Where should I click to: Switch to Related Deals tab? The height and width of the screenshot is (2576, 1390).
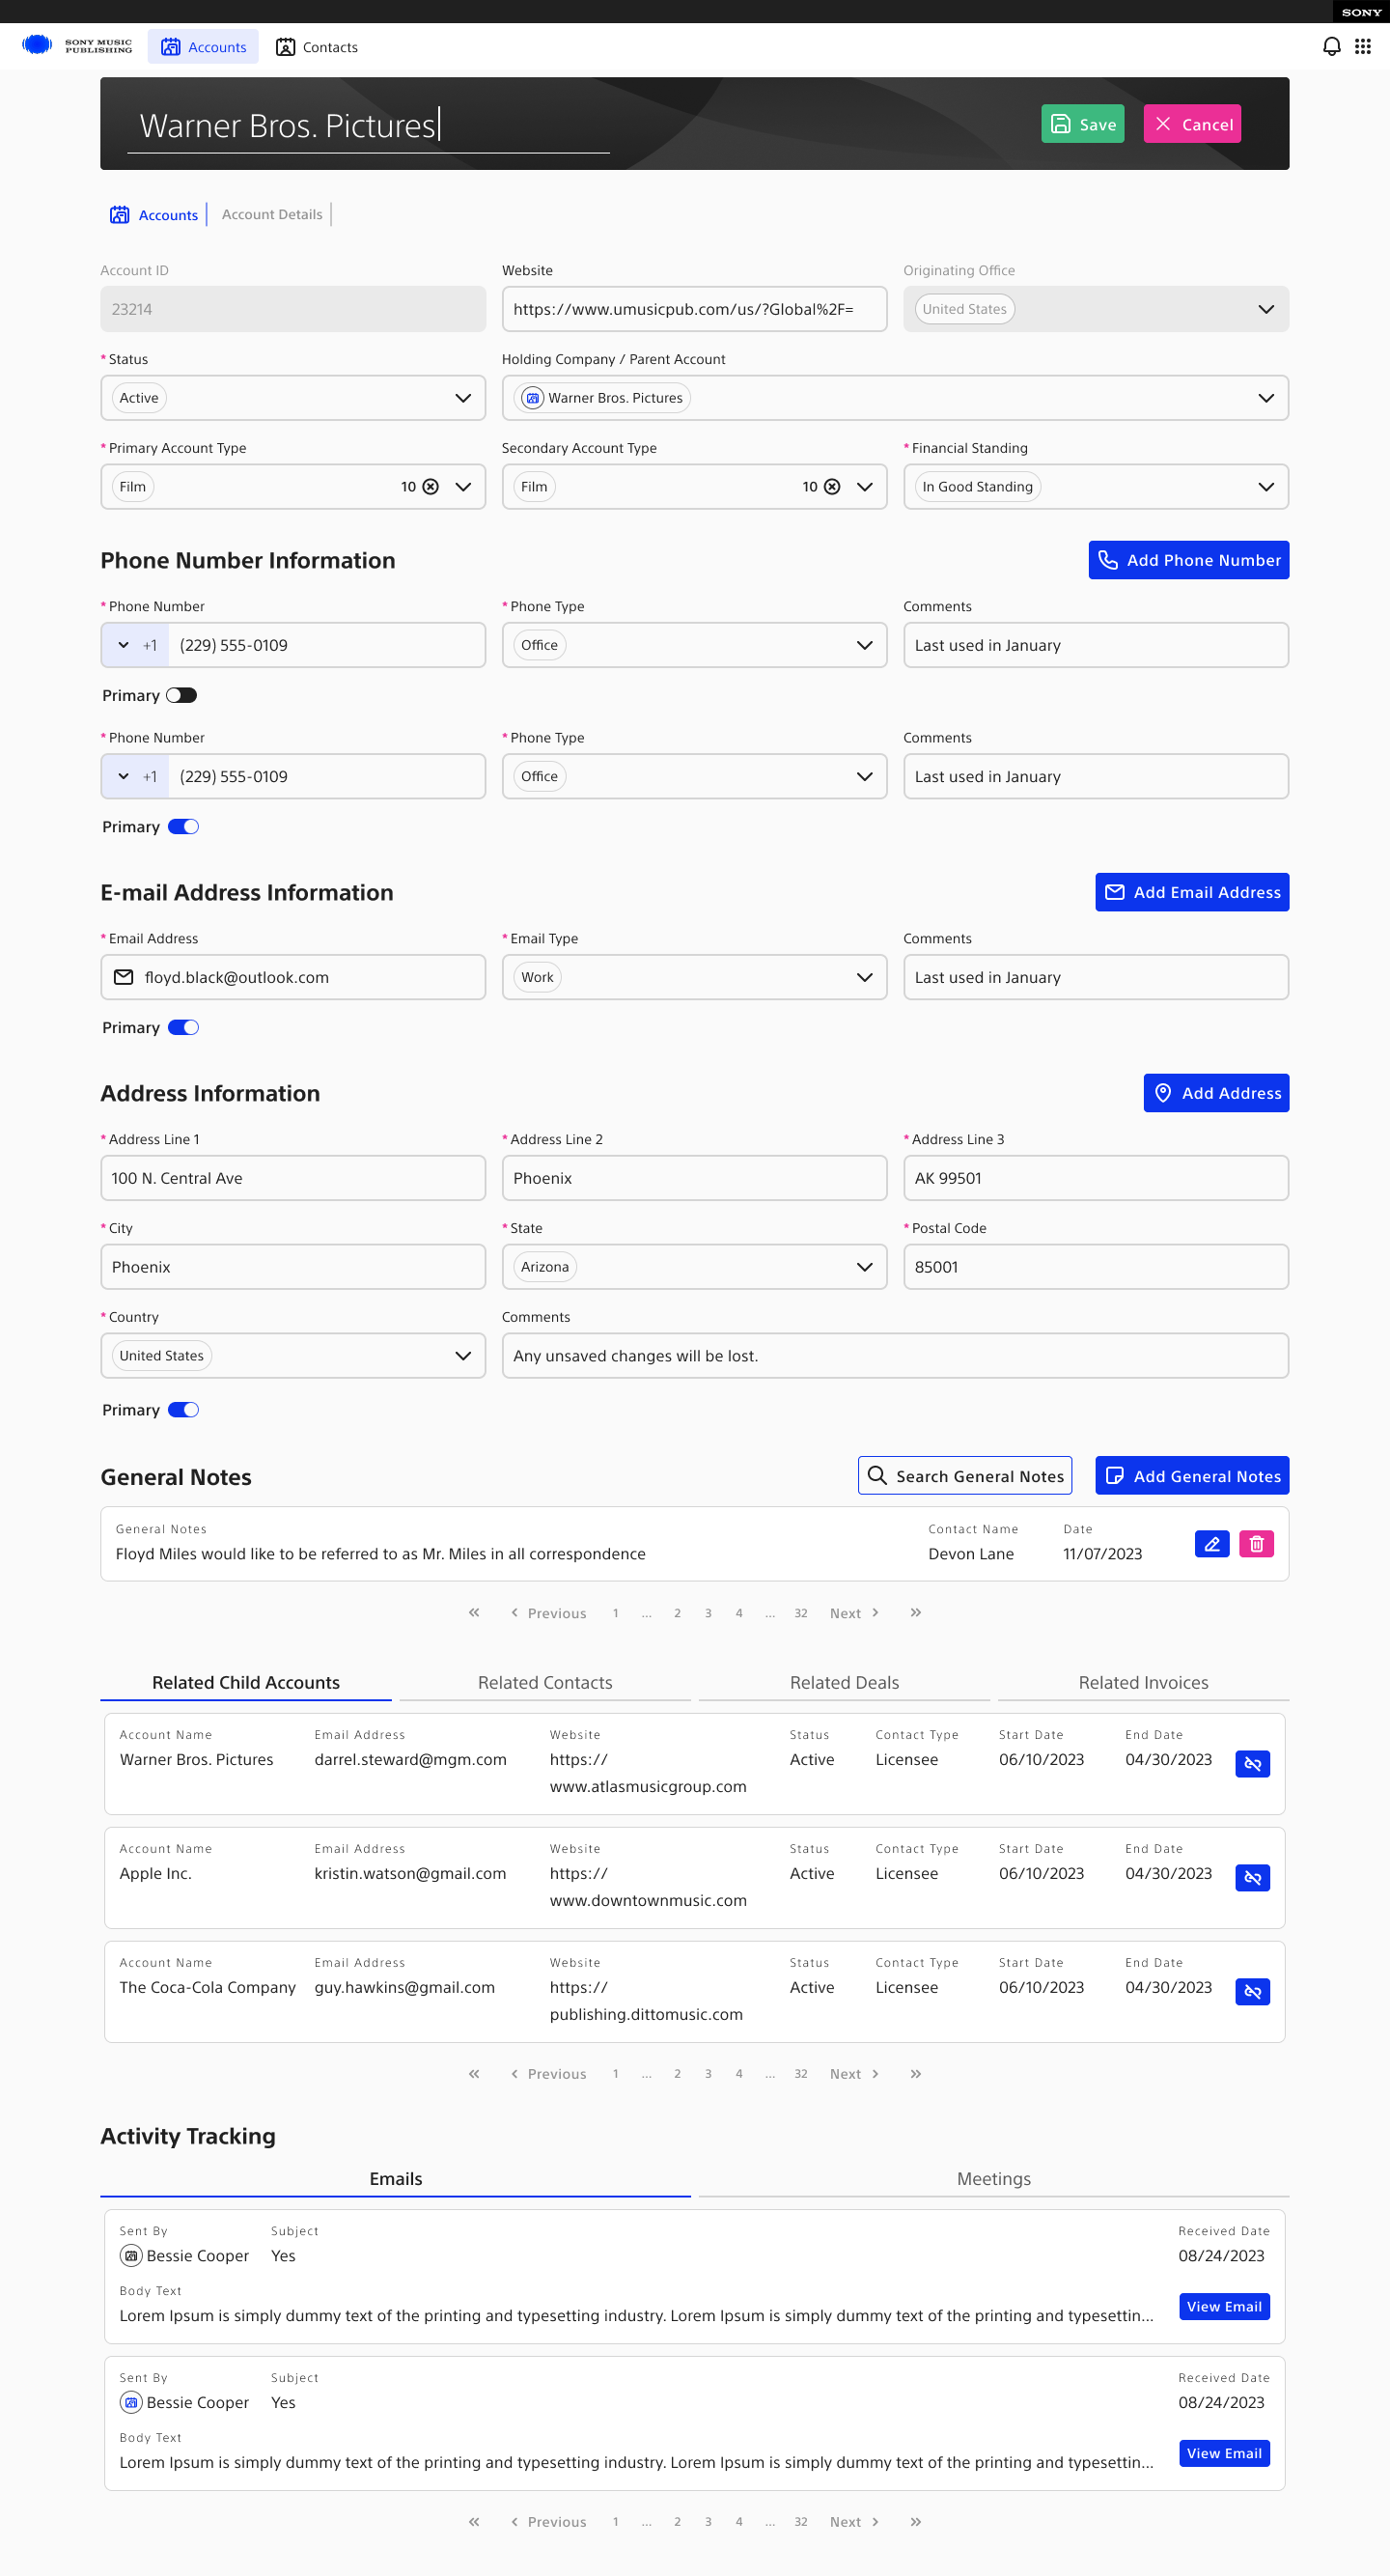tap(844, 1682)
